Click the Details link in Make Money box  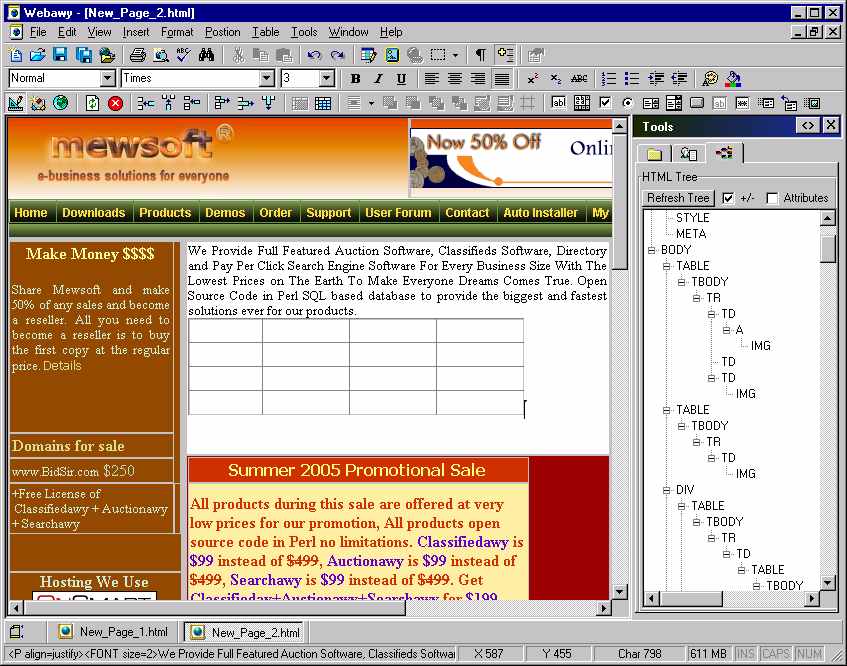[62, 366]
